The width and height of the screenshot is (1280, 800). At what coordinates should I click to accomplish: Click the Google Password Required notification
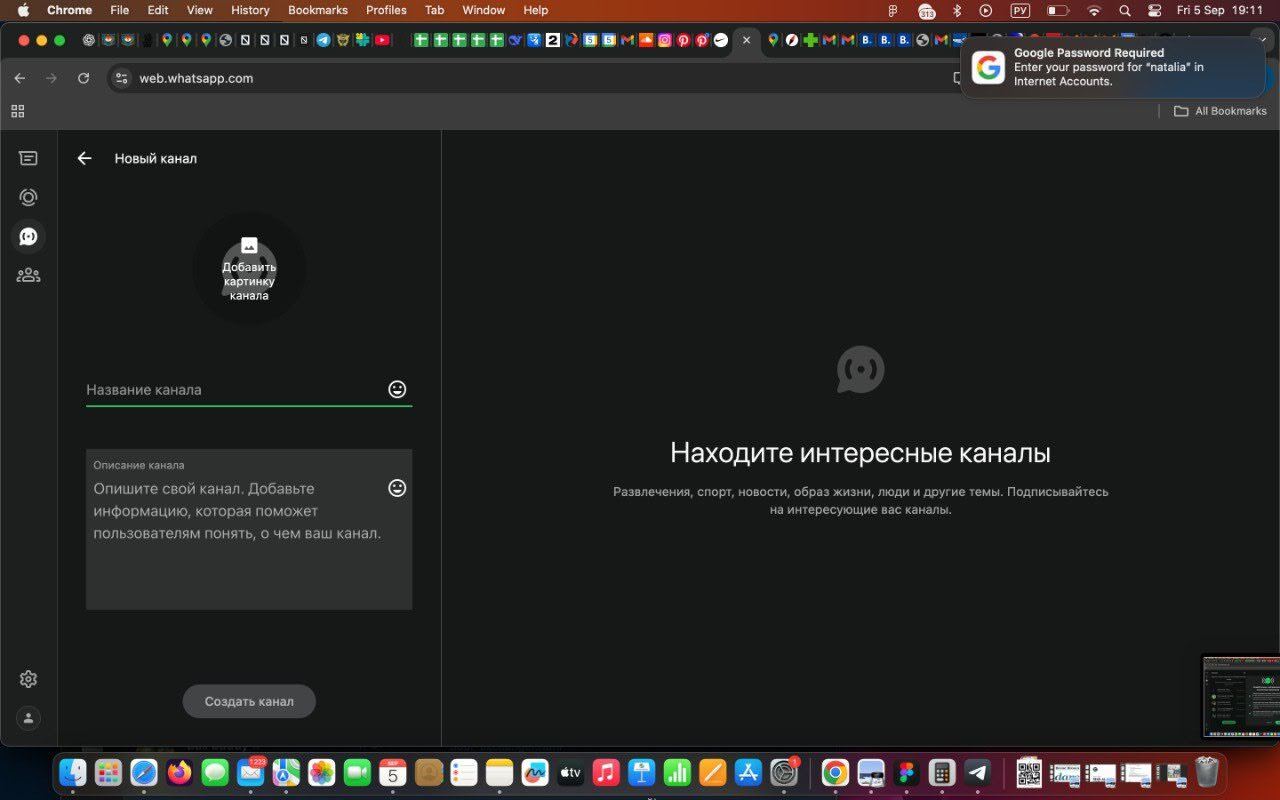point(1110,67)
